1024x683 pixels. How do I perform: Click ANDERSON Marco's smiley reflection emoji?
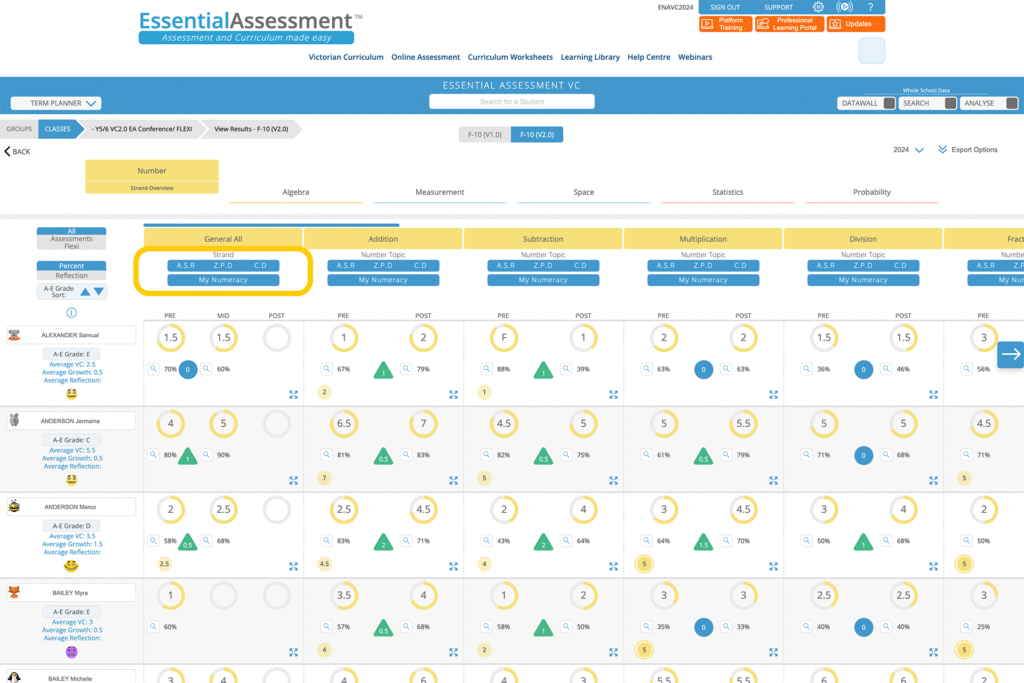71,565
